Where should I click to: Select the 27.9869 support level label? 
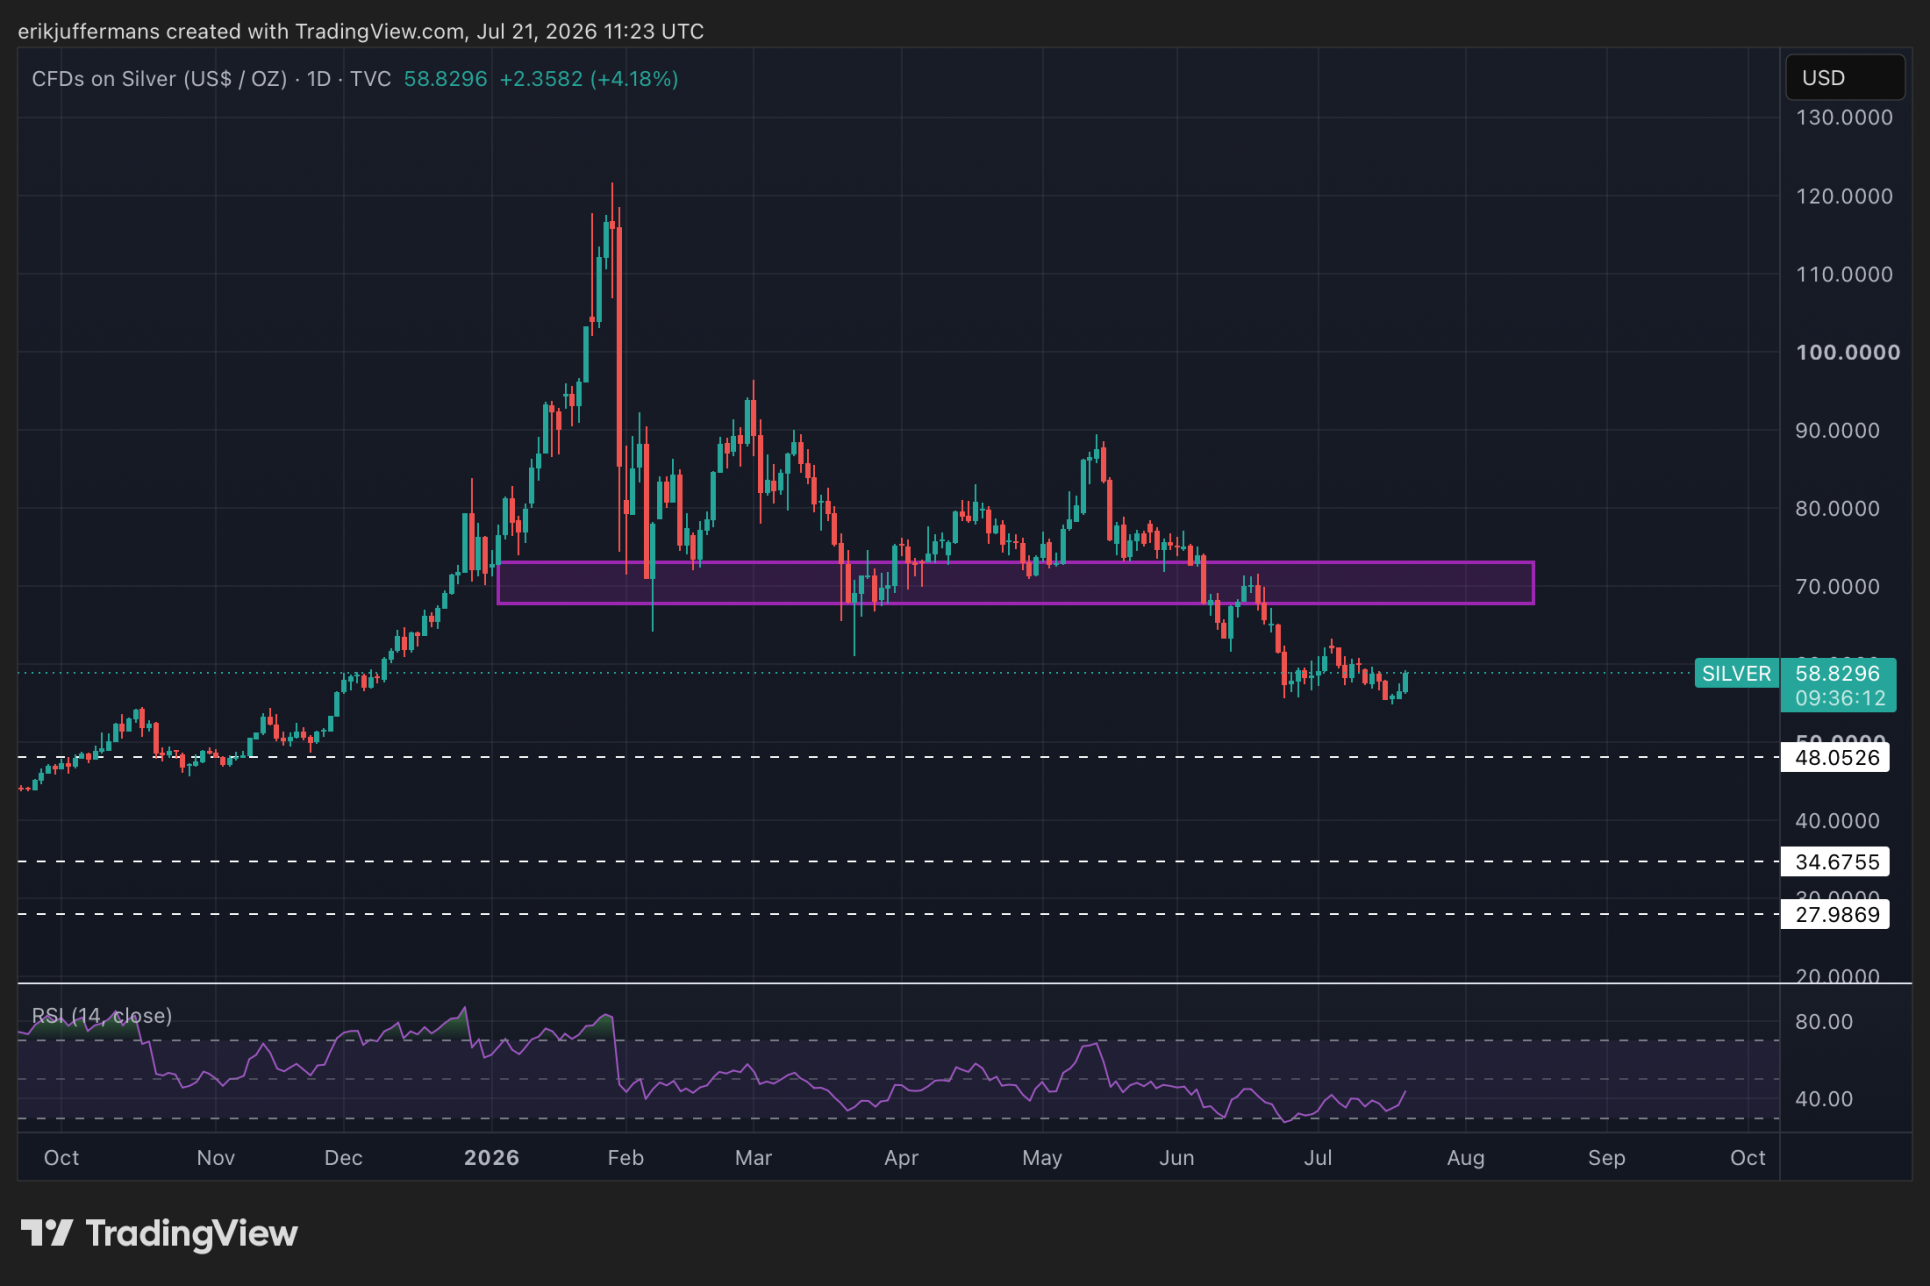[1835, 914]
